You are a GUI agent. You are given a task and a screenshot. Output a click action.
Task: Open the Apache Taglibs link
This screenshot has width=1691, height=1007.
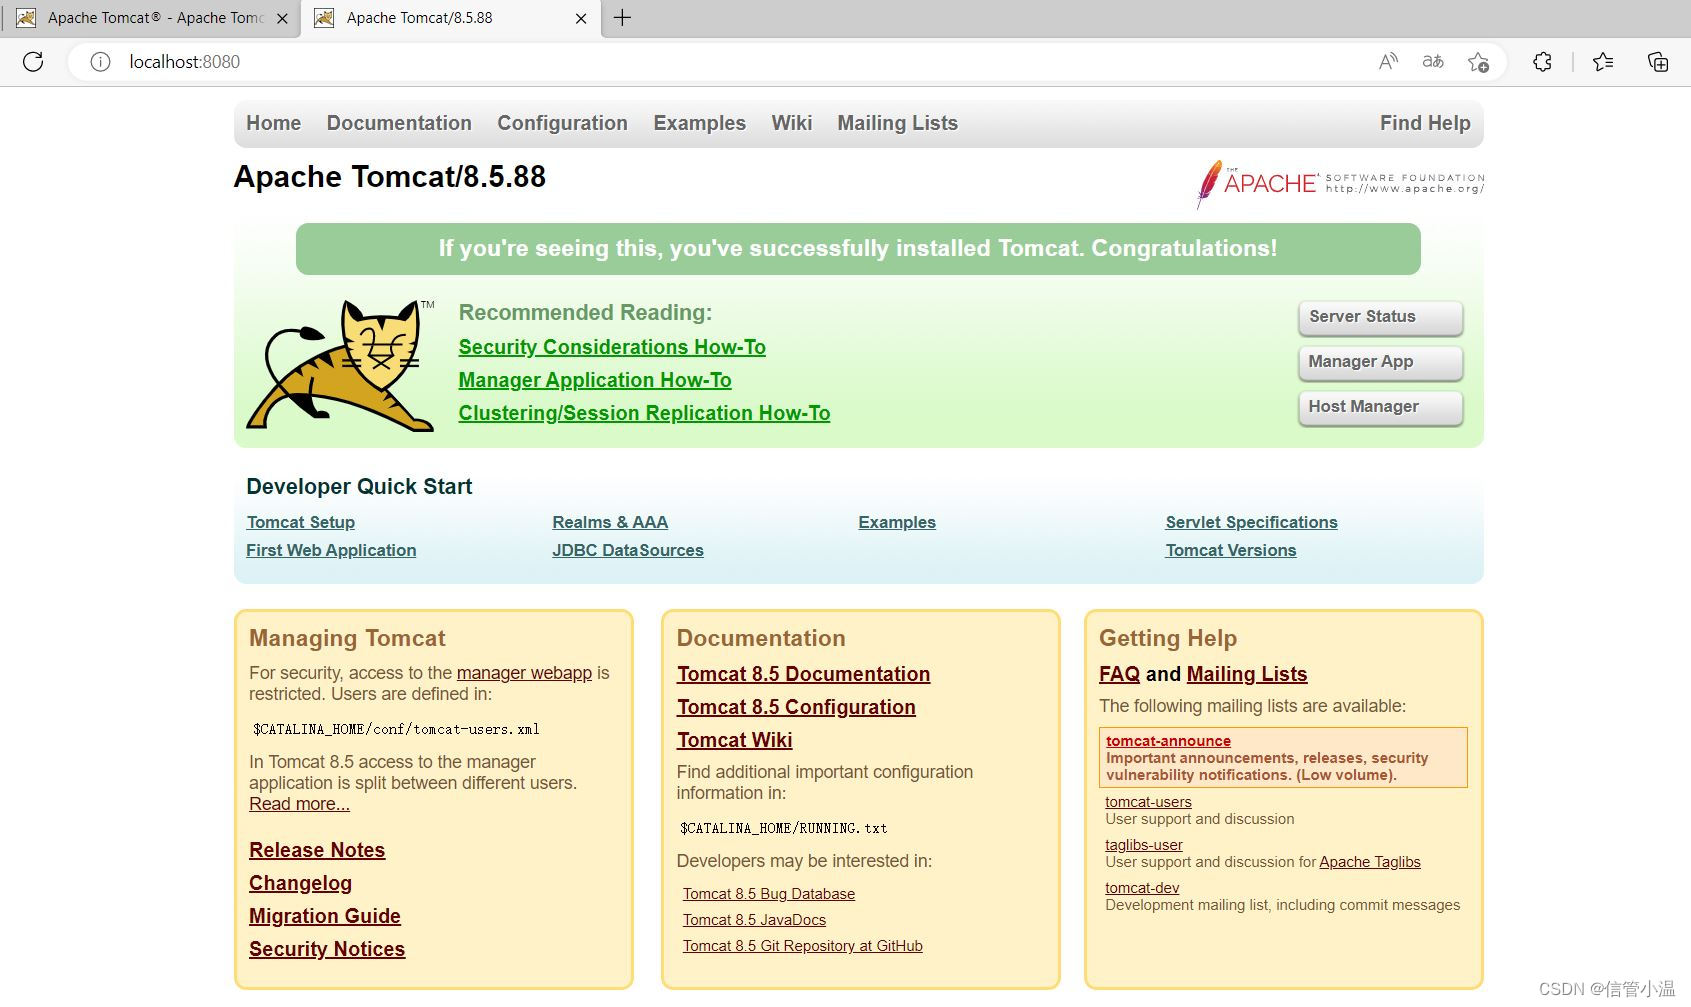tap(1369, 862)
